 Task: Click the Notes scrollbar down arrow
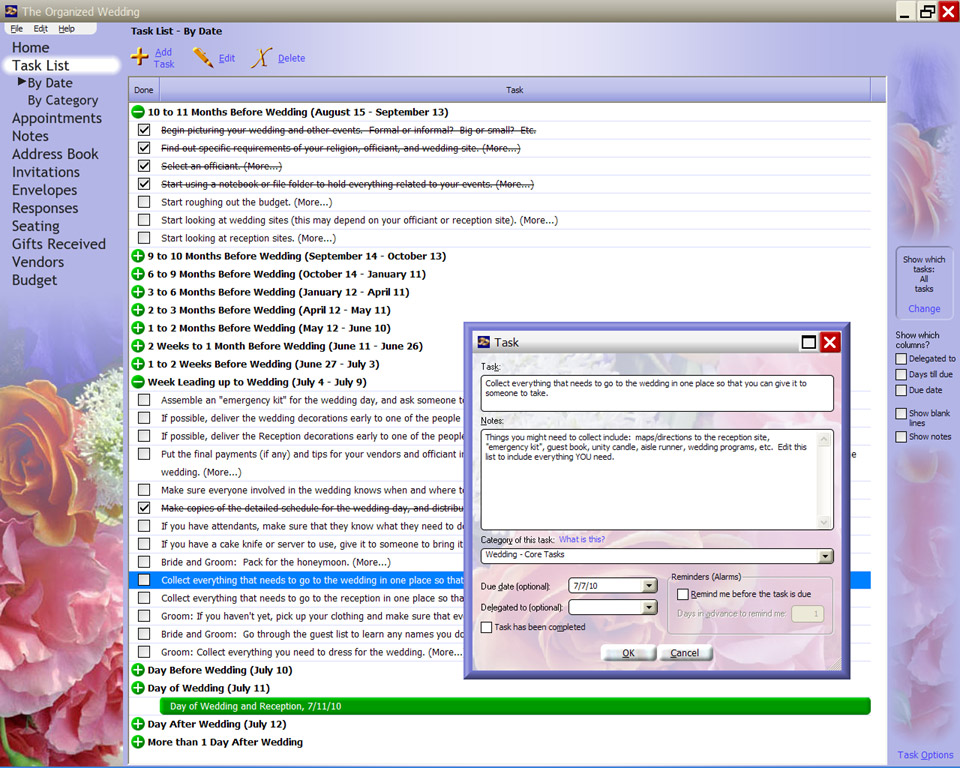pos(824,522)
